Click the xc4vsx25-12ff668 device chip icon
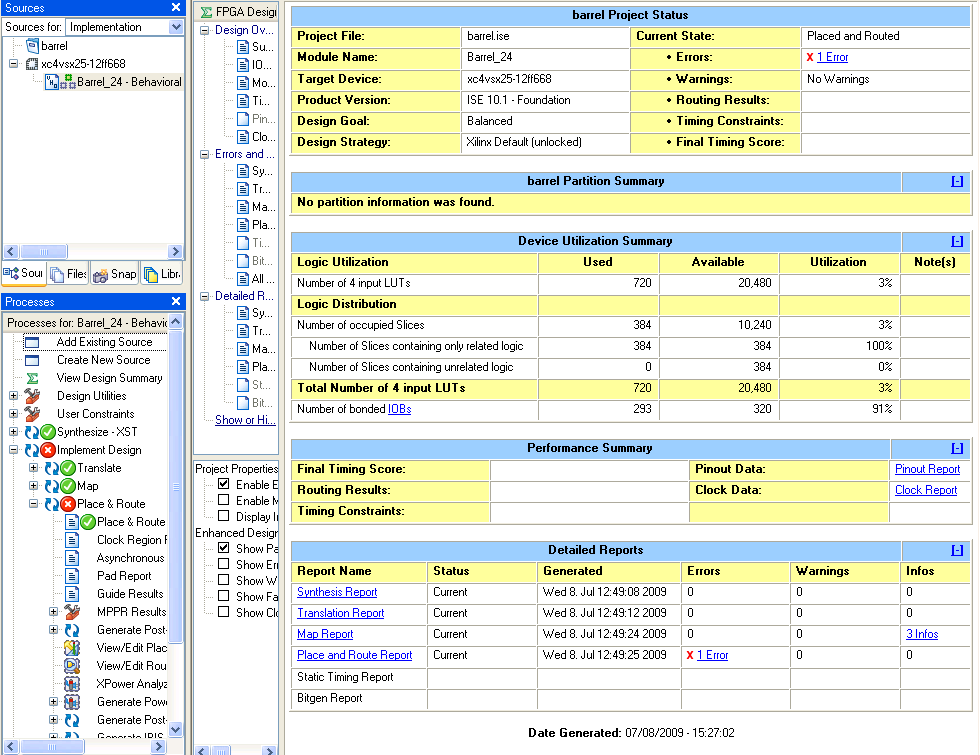The width and height of the screenshot is (980, 755). (32, 64)
